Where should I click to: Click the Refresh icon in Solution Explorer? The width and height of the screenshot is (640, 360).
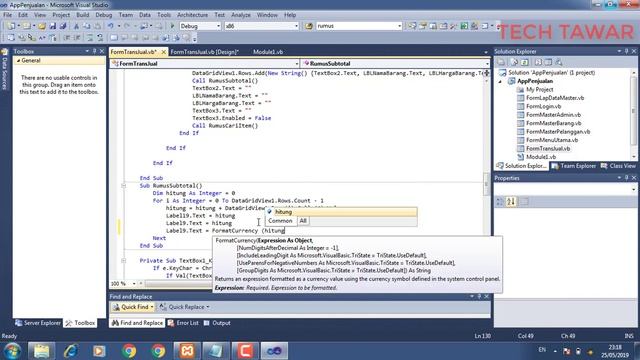coord(524,62)
